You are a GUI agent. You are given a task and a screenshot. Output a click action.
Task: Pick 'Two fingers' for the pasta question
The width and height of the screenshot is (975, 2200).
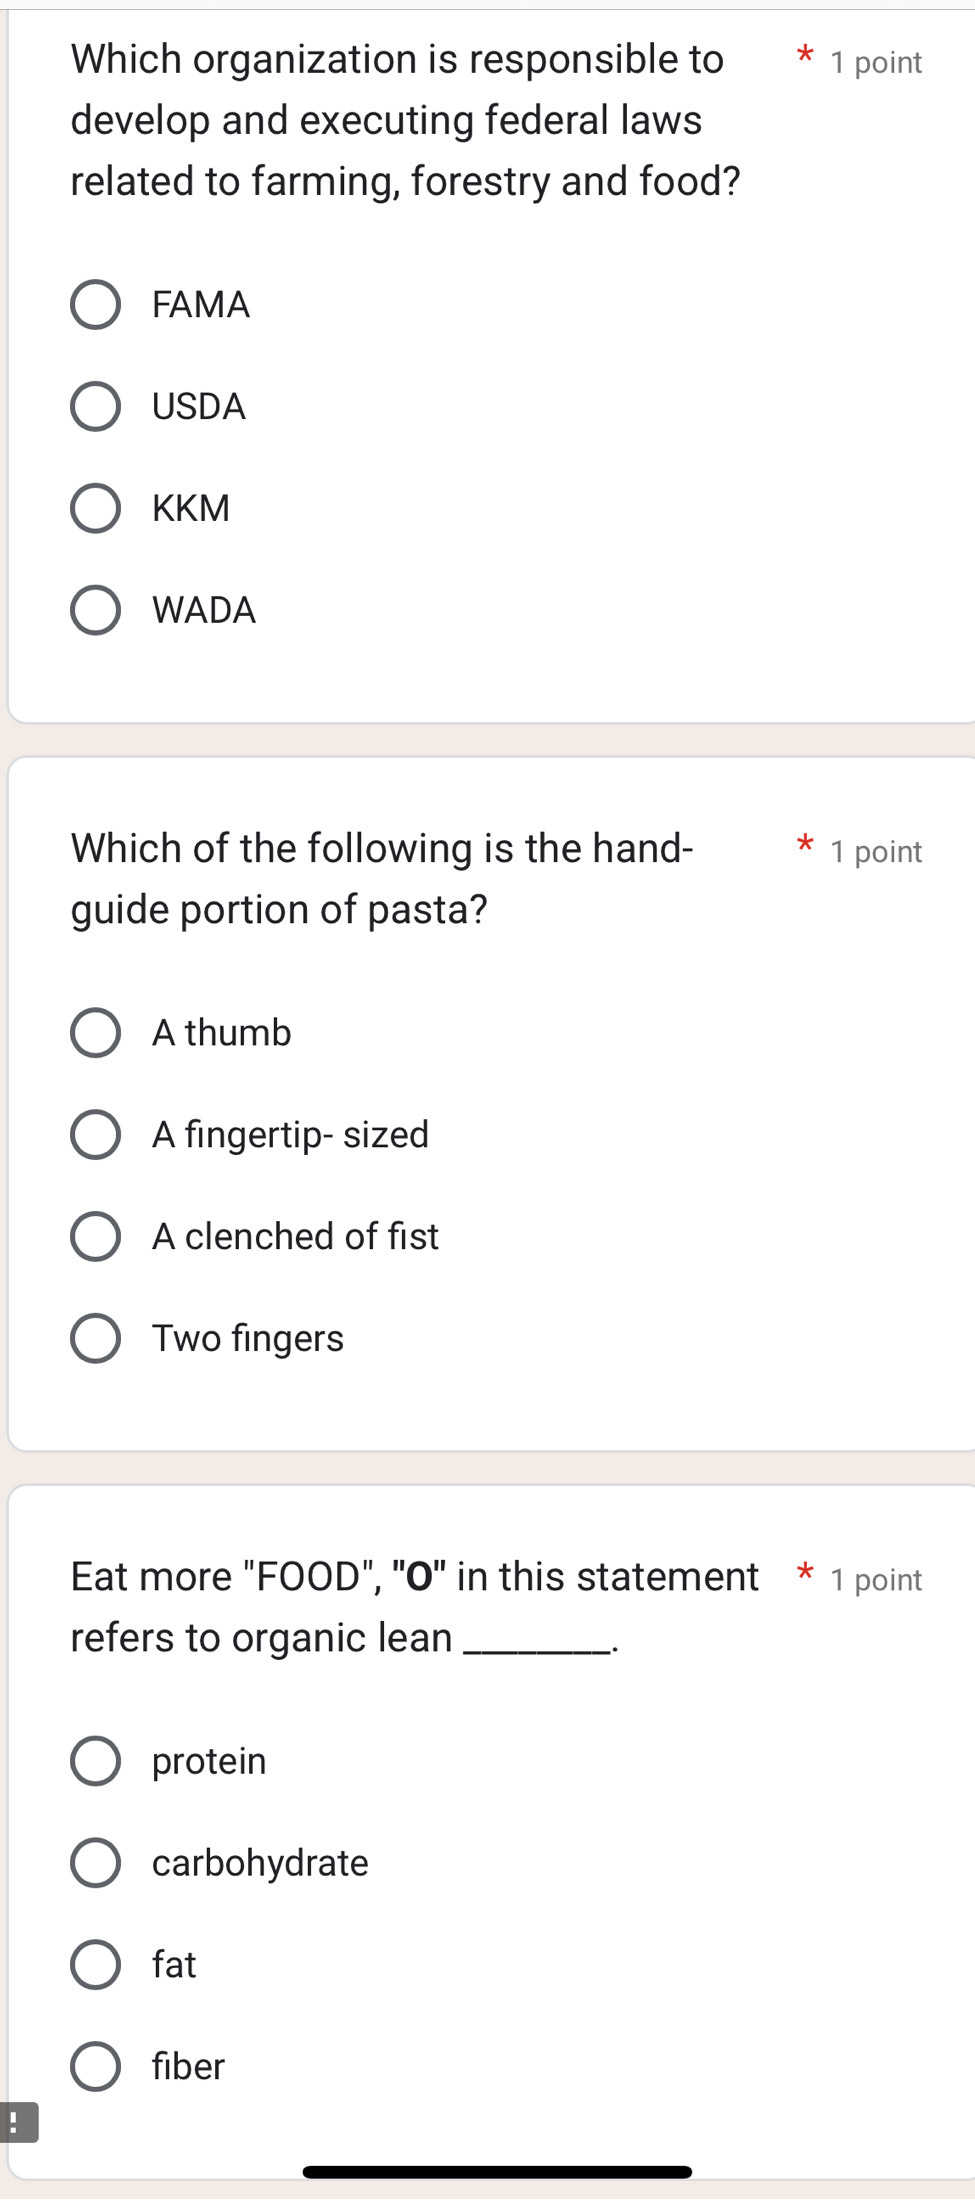point(95,1338)
